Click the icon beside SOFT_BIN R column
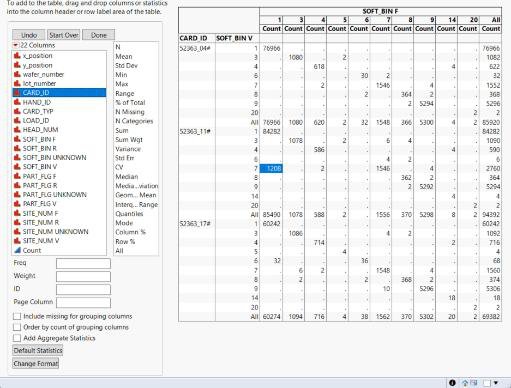The width and height of the screenshot is (511, 388). point(17,148)
